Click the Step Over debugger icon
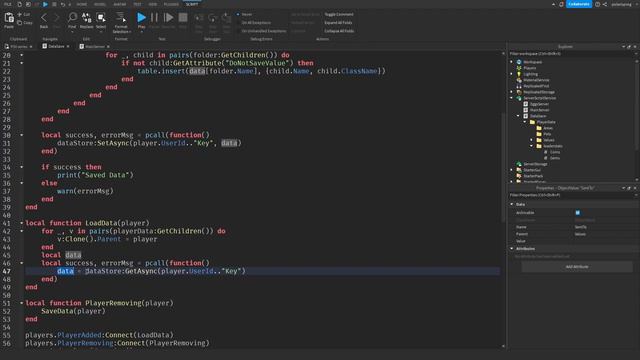 click(x=213, y=18)
